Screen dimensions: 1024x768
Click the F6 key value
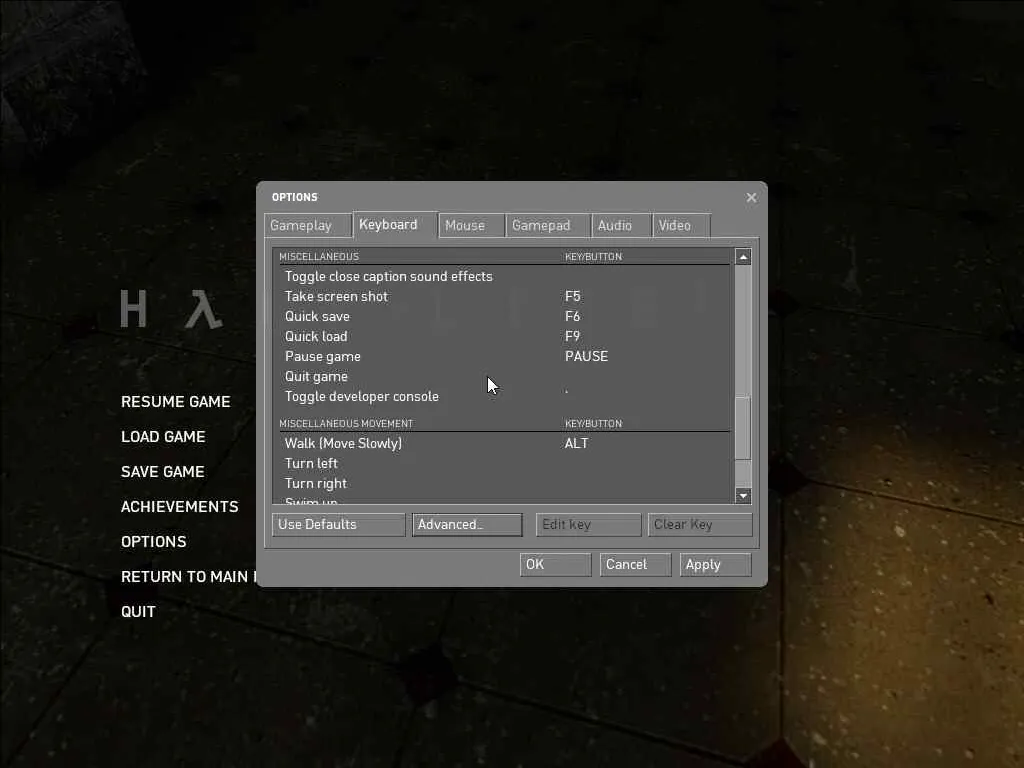573,317
